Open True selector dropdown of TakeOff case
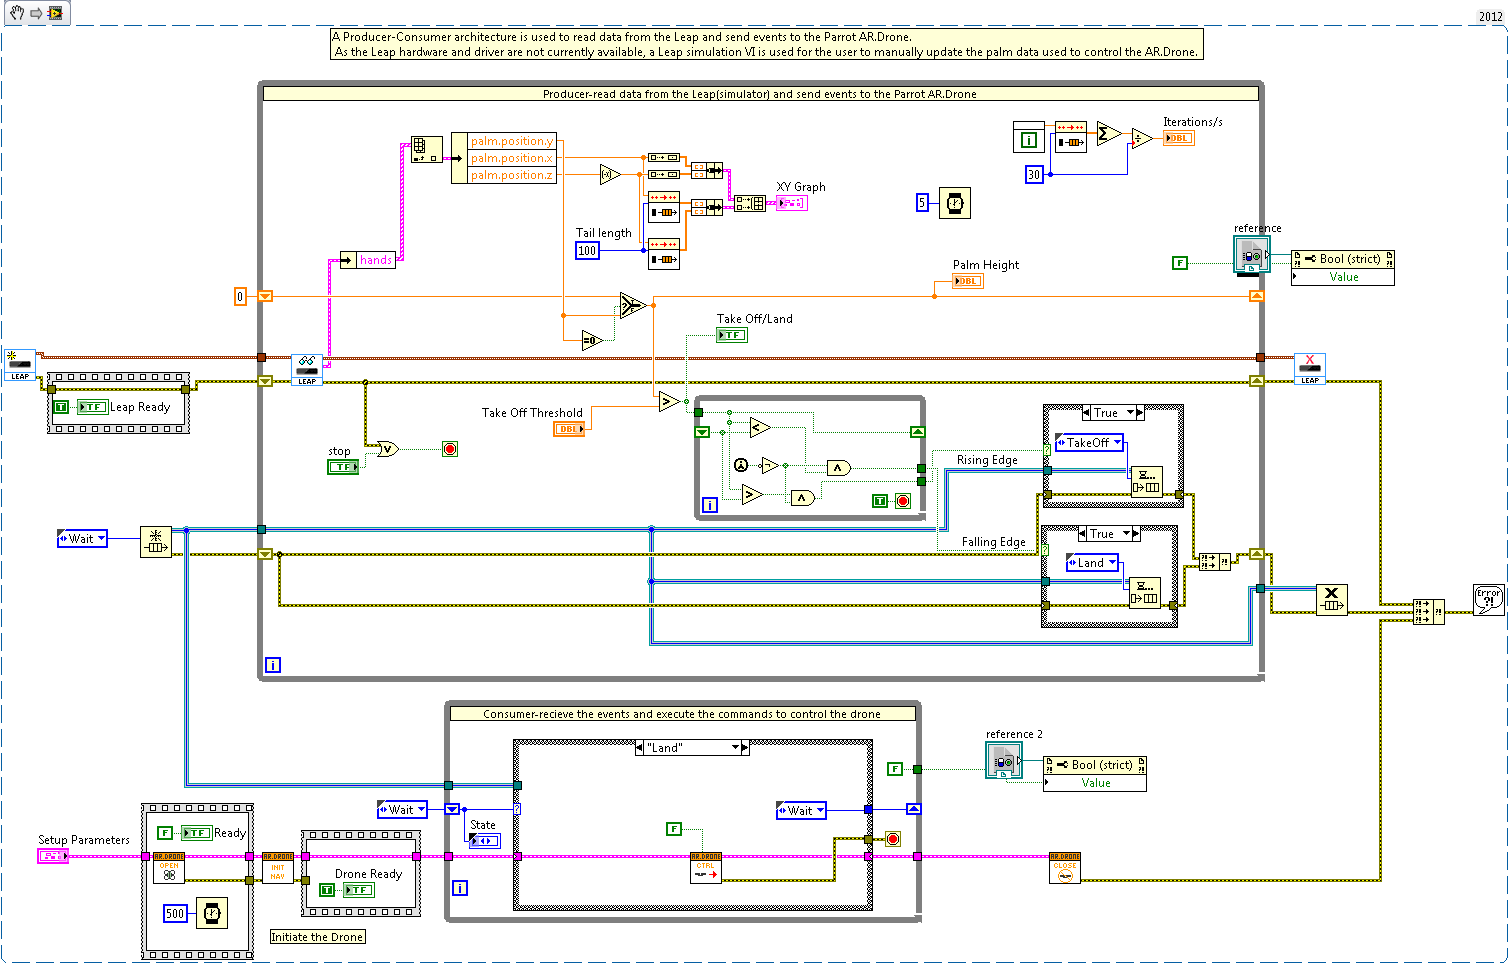 click(x=1130, y=413)
